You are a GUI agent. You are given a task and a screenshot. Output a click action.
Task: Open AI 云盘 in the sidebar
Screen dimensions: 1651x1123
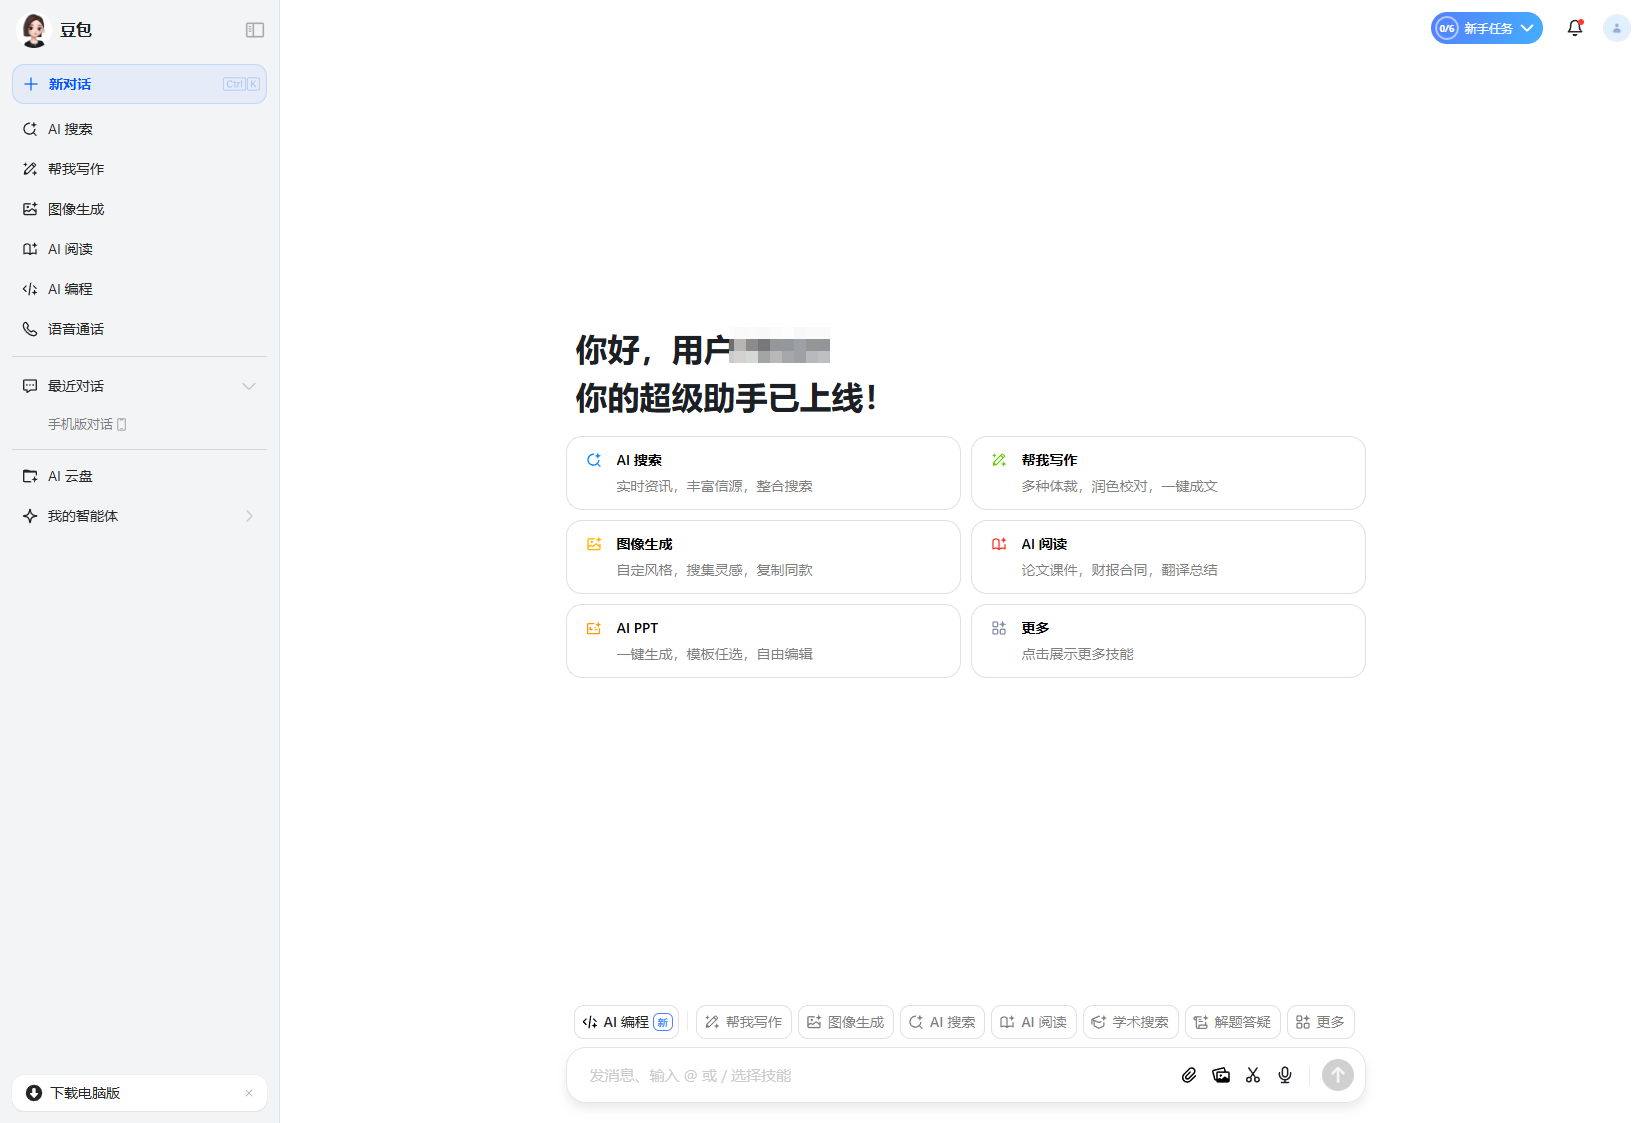(x=139, y=476)
